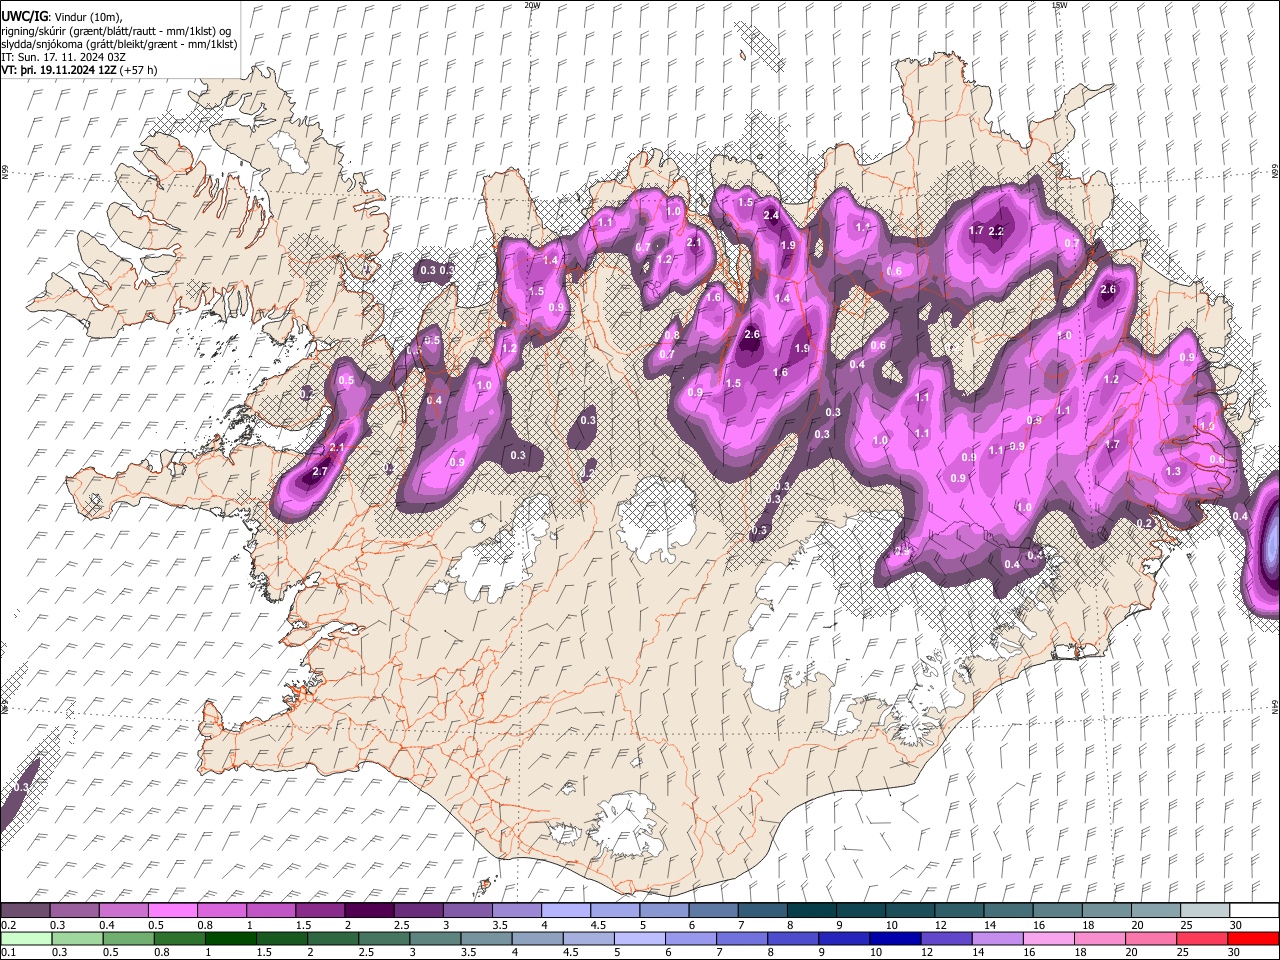
Task: Click the pale green 0.1 legend swatch
Action: tap(26, 939)
